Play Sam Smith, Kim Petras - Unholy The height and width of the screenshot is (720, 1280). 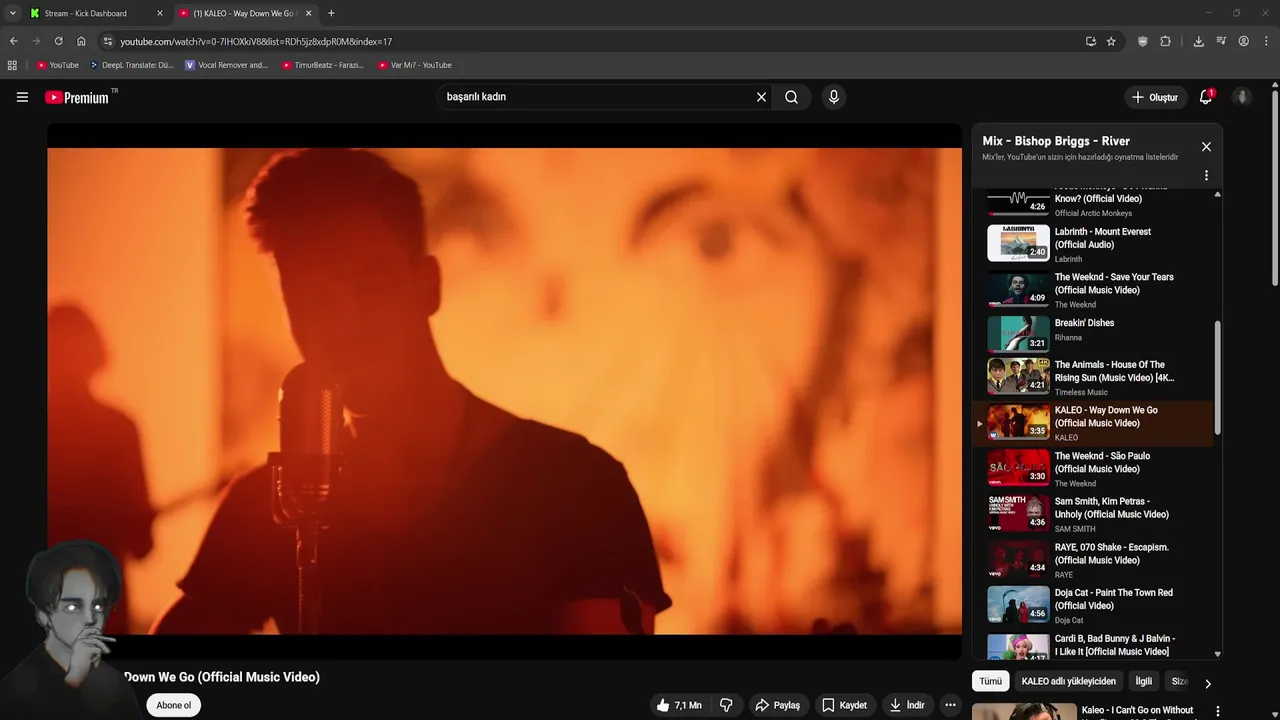[1092, 514]
